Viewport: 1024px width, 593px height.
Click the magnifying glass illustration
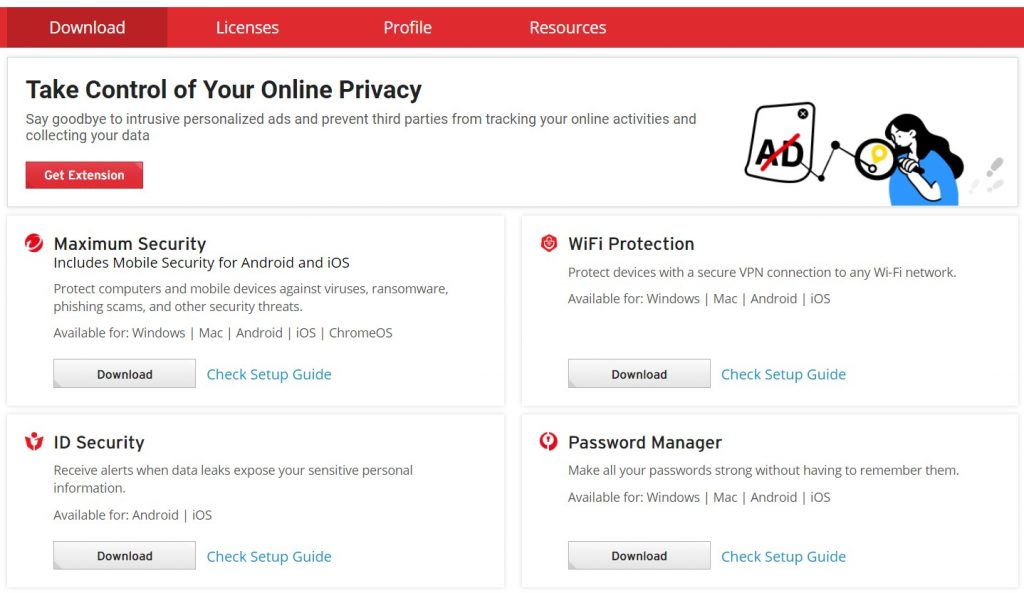point(878,158)
